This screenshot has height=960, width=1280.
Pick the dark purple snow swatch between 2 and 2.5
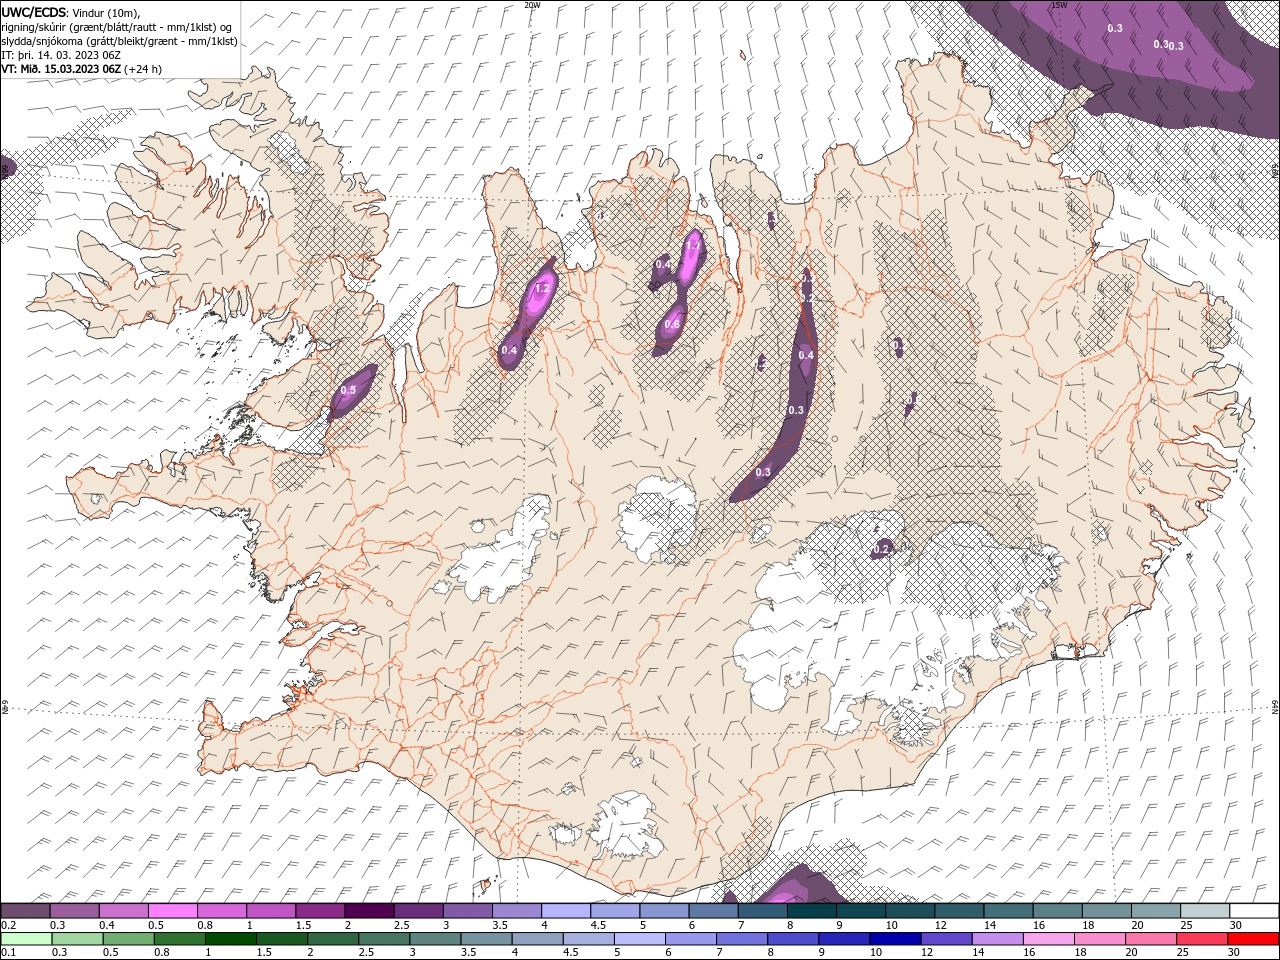(x=368, y=911)
